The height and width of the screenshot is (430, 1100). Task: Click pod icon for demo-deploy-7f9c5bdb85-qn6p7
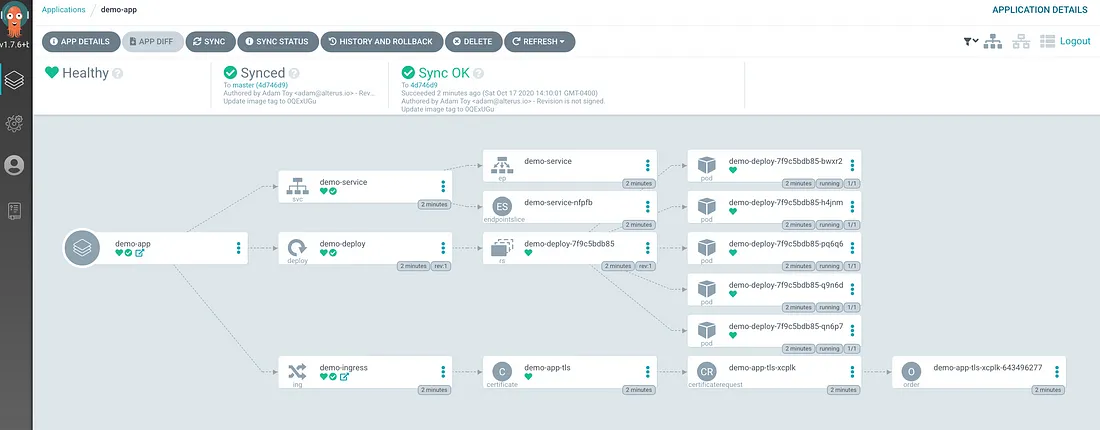pos(706,330)
